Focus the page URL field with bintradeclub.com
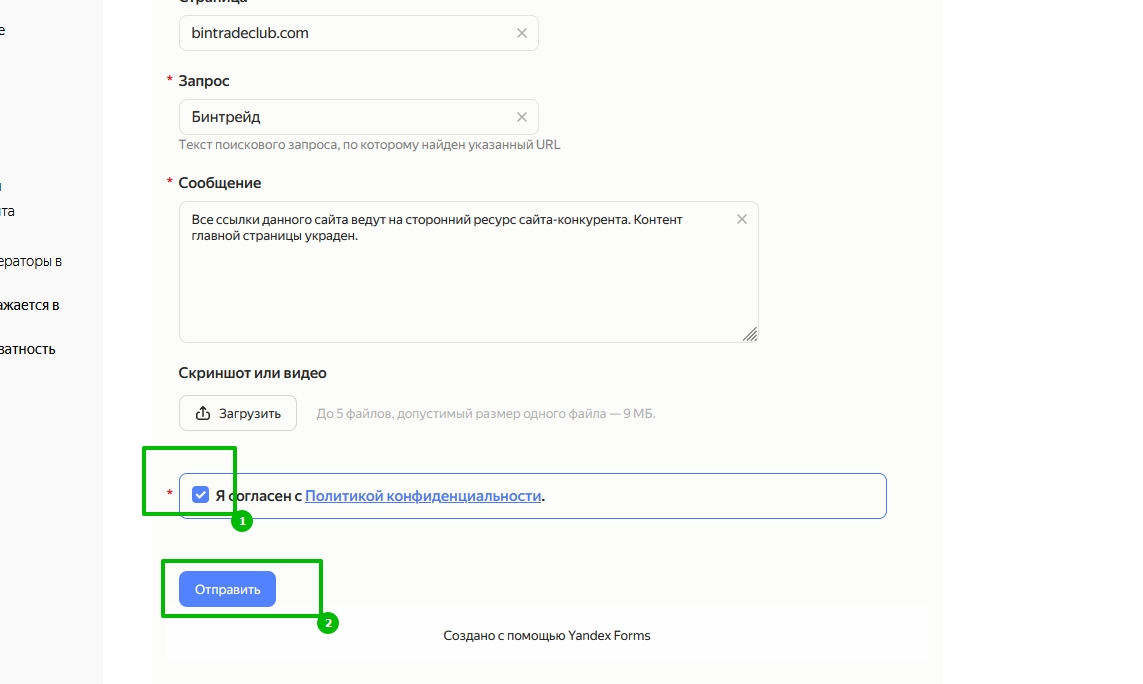Viewport: 1143px width, 684px height. [345, 33]
